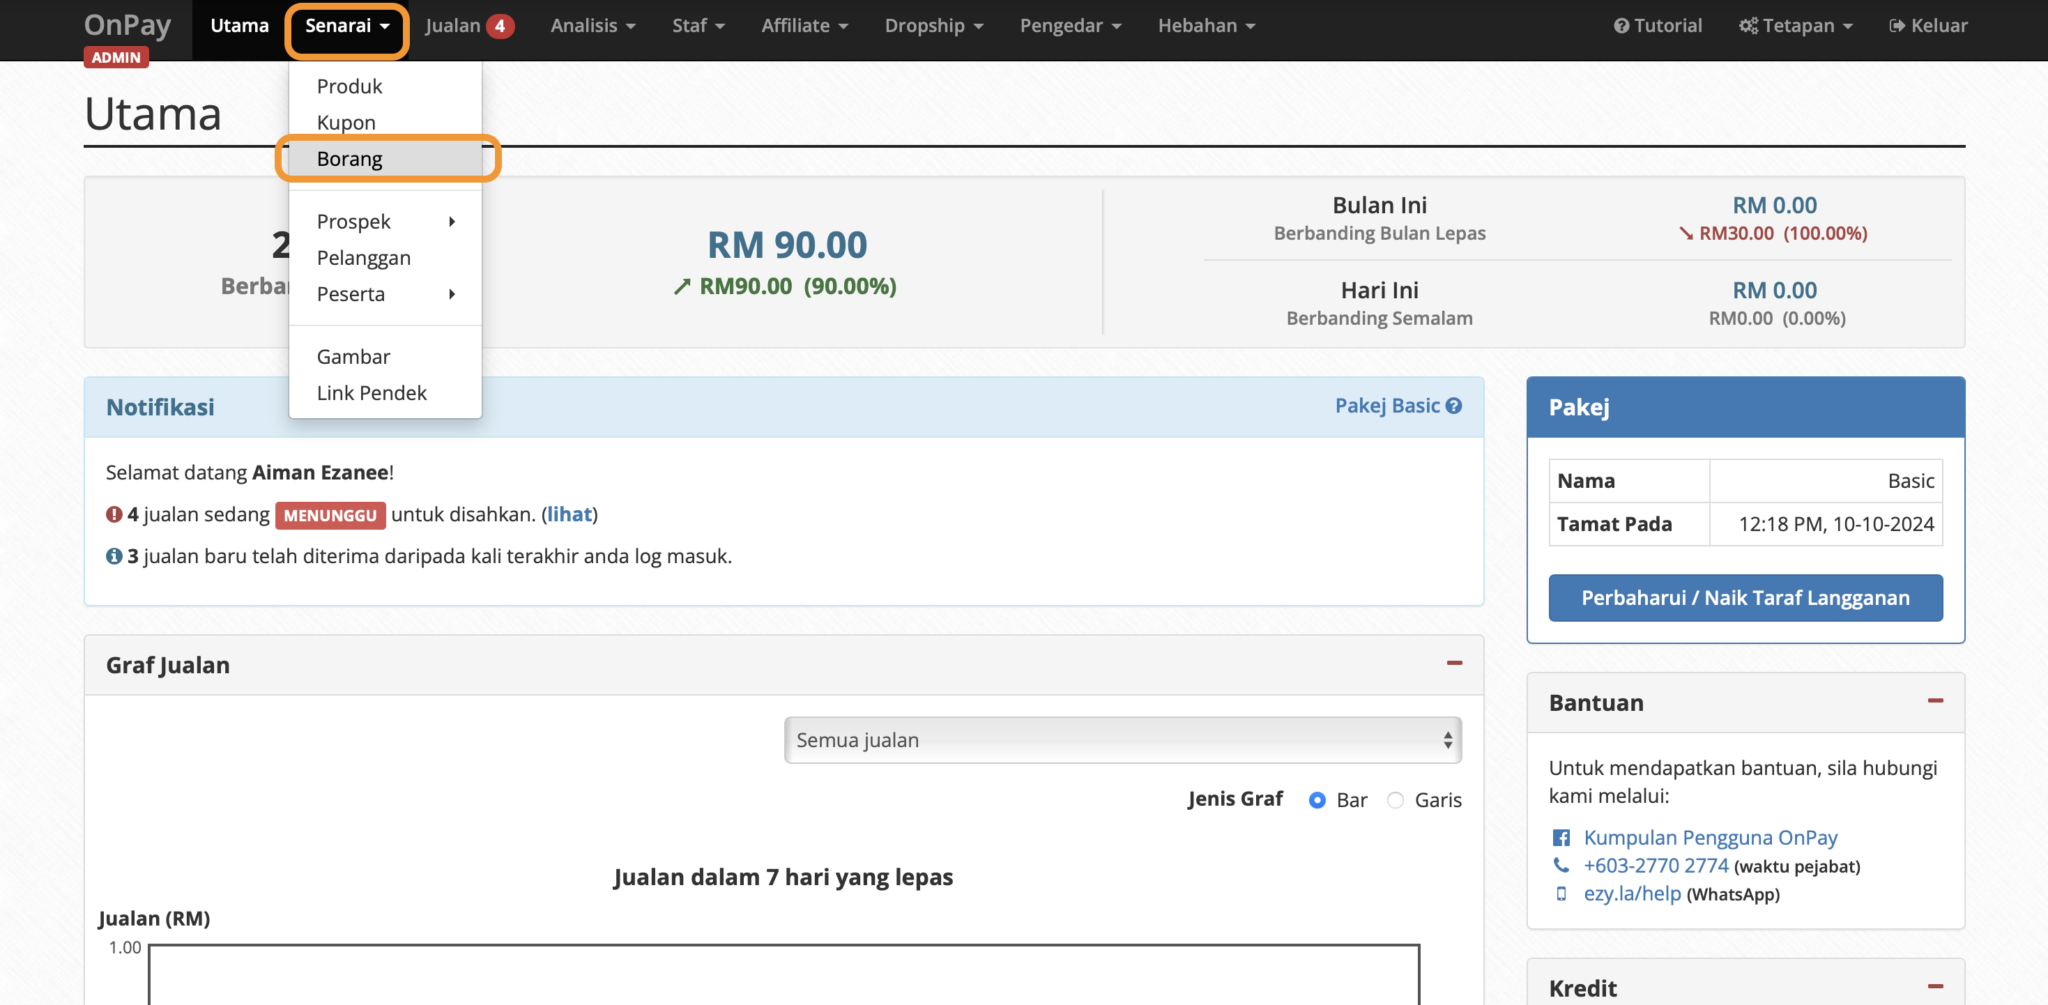Collapse the Graf Jualan panel
The width and height of the screenshot is (2048, 1005).
click(x=1456, y=663)
